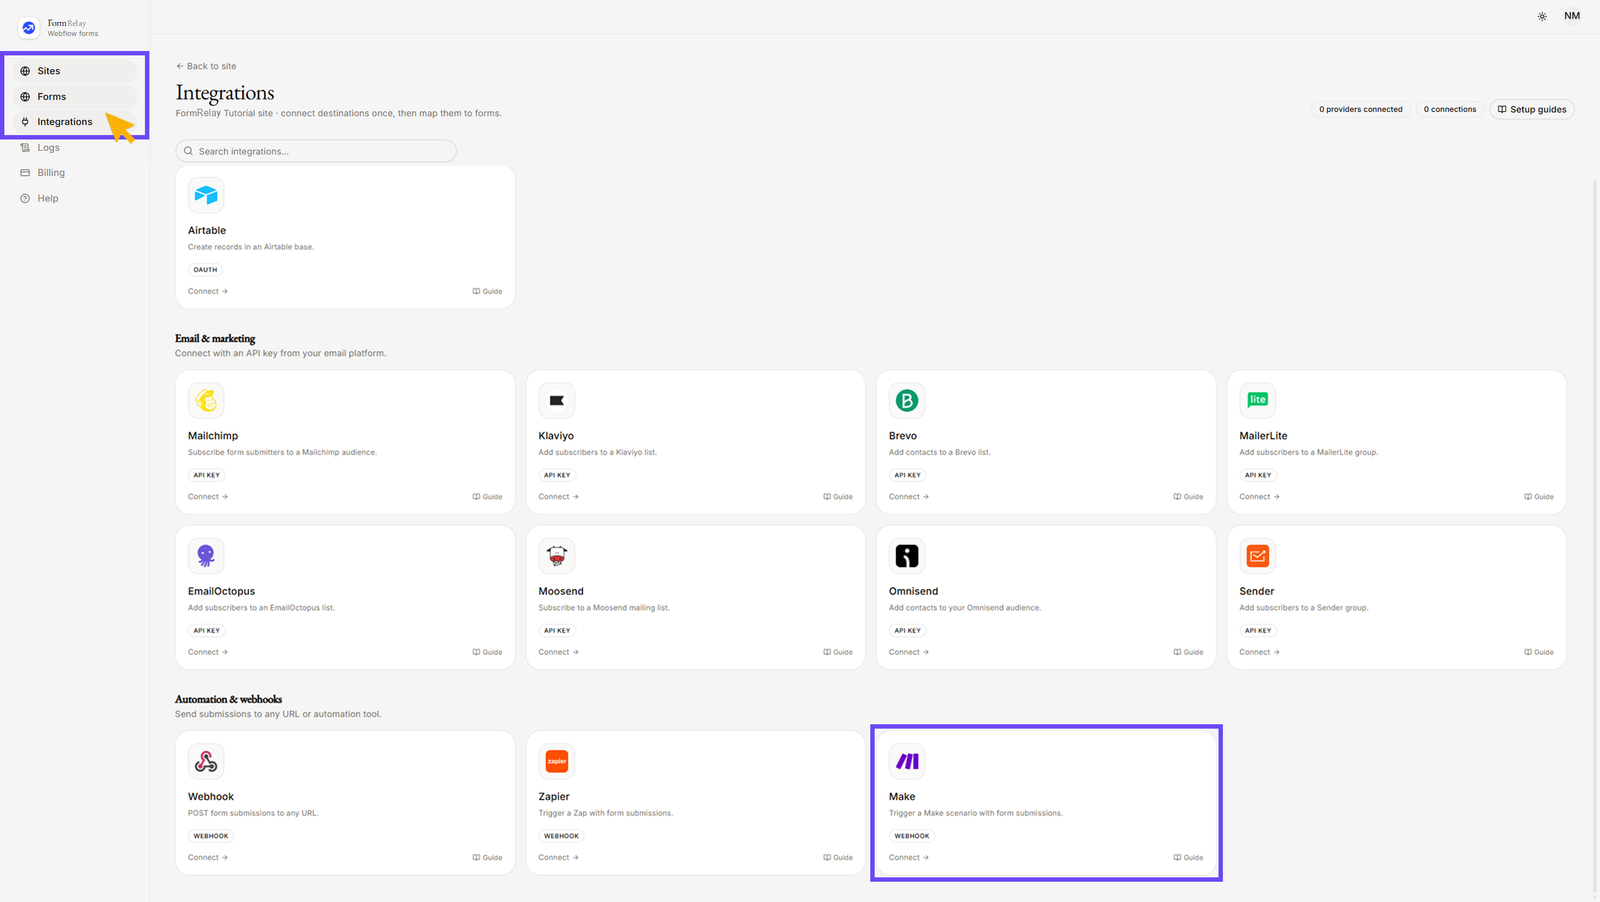This screenshot has height=902, width=1600.
Task: Click the FormRelay logo icon
Action: 29,28
